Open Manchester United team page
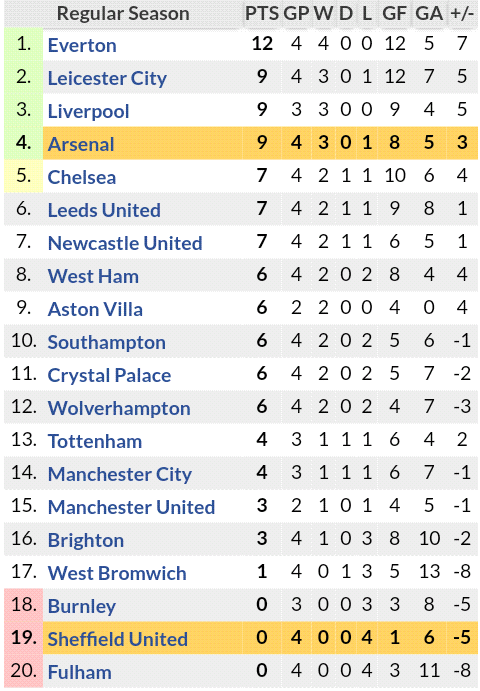The height and width of the screenshot is (691, 480). [131, 507]
